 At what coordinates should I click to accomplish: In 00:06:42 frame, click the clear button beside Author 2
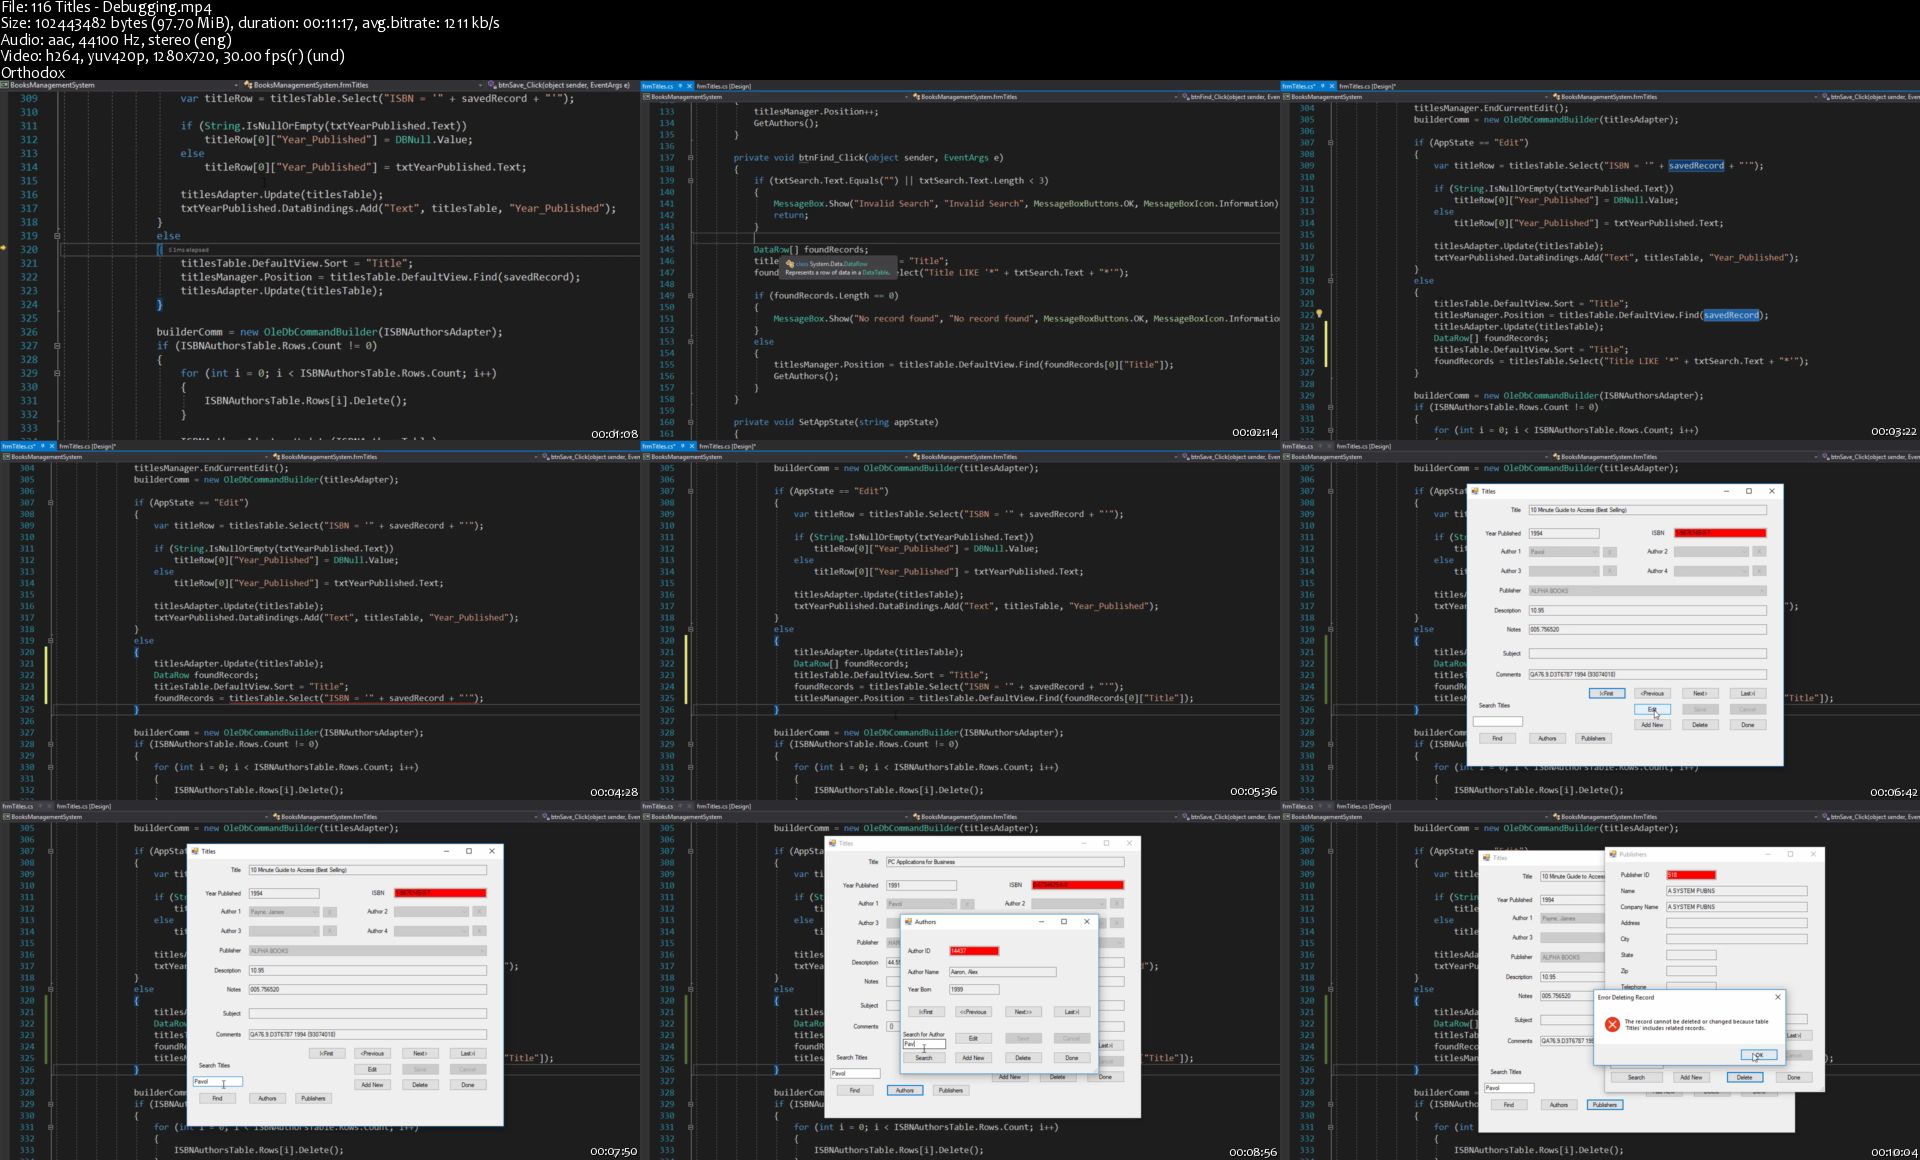tap(1759, 552)
